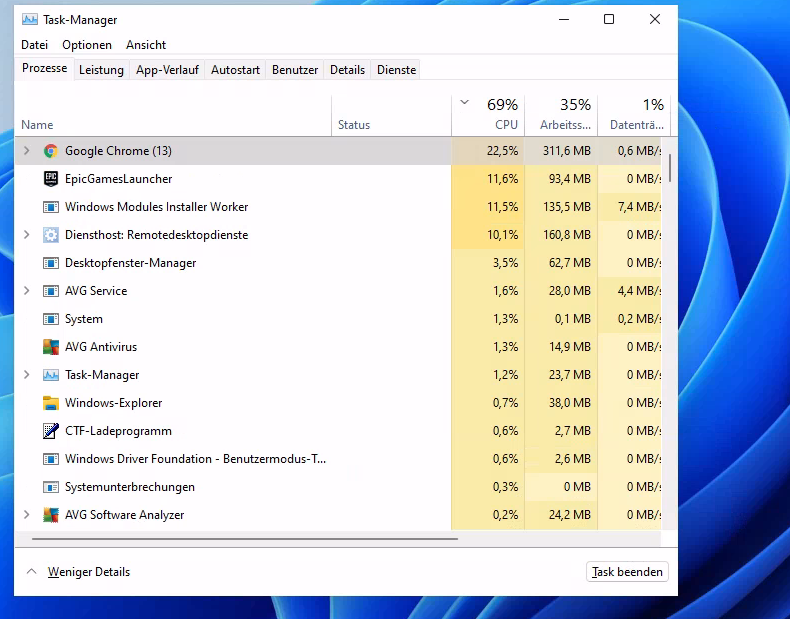Select the Google Chrome (13) name
Viewport: 790px width, 619px height.
tap(118, 151)
